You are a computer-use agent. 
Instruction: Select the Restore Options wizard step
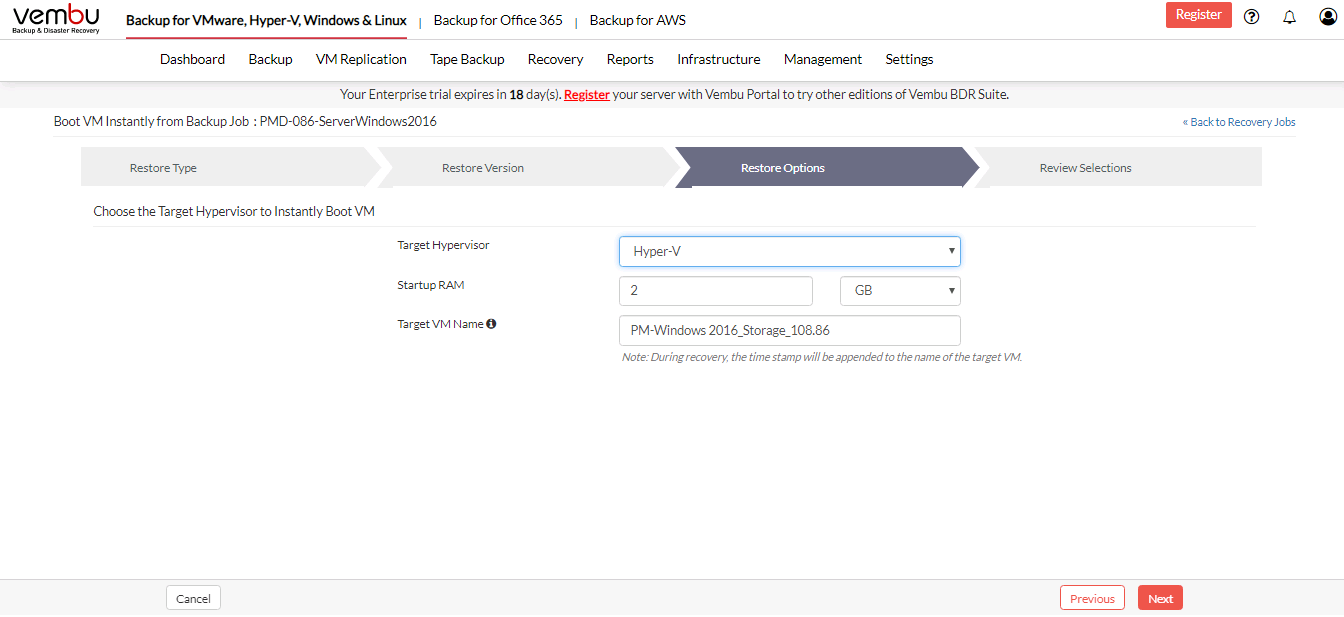tap(825, 168)
